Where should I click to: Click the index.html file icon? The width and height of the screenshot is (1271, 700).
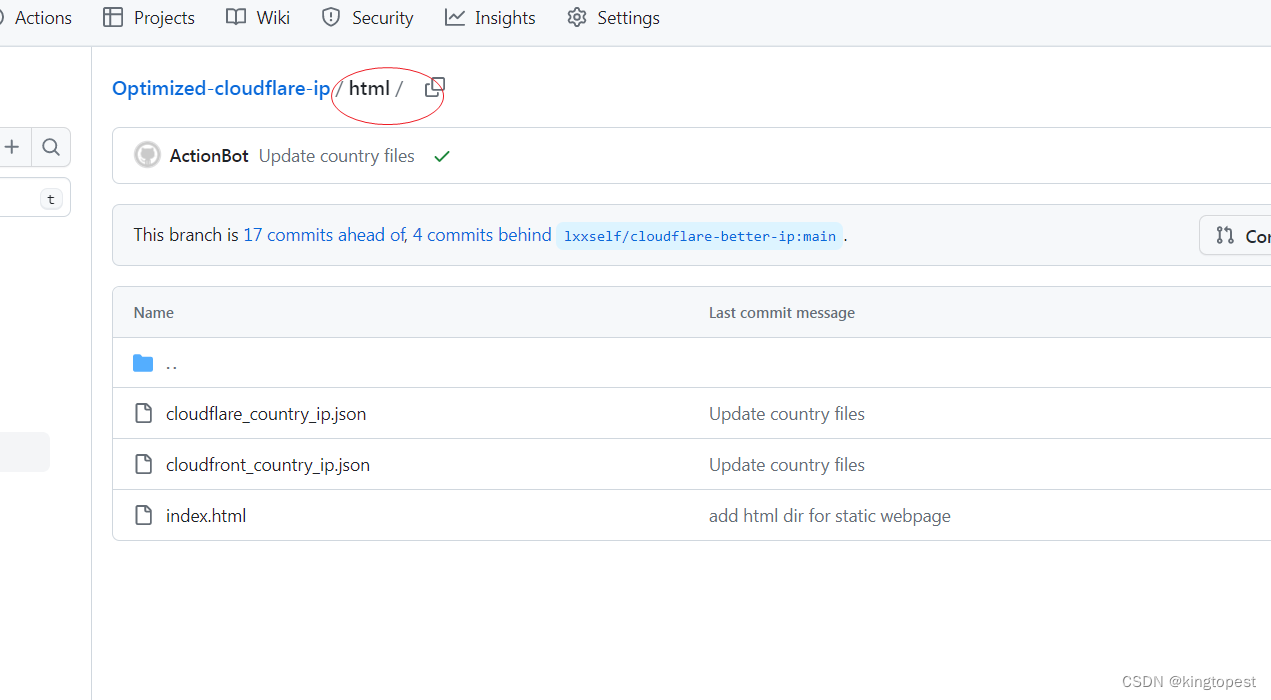coord(144,516)
